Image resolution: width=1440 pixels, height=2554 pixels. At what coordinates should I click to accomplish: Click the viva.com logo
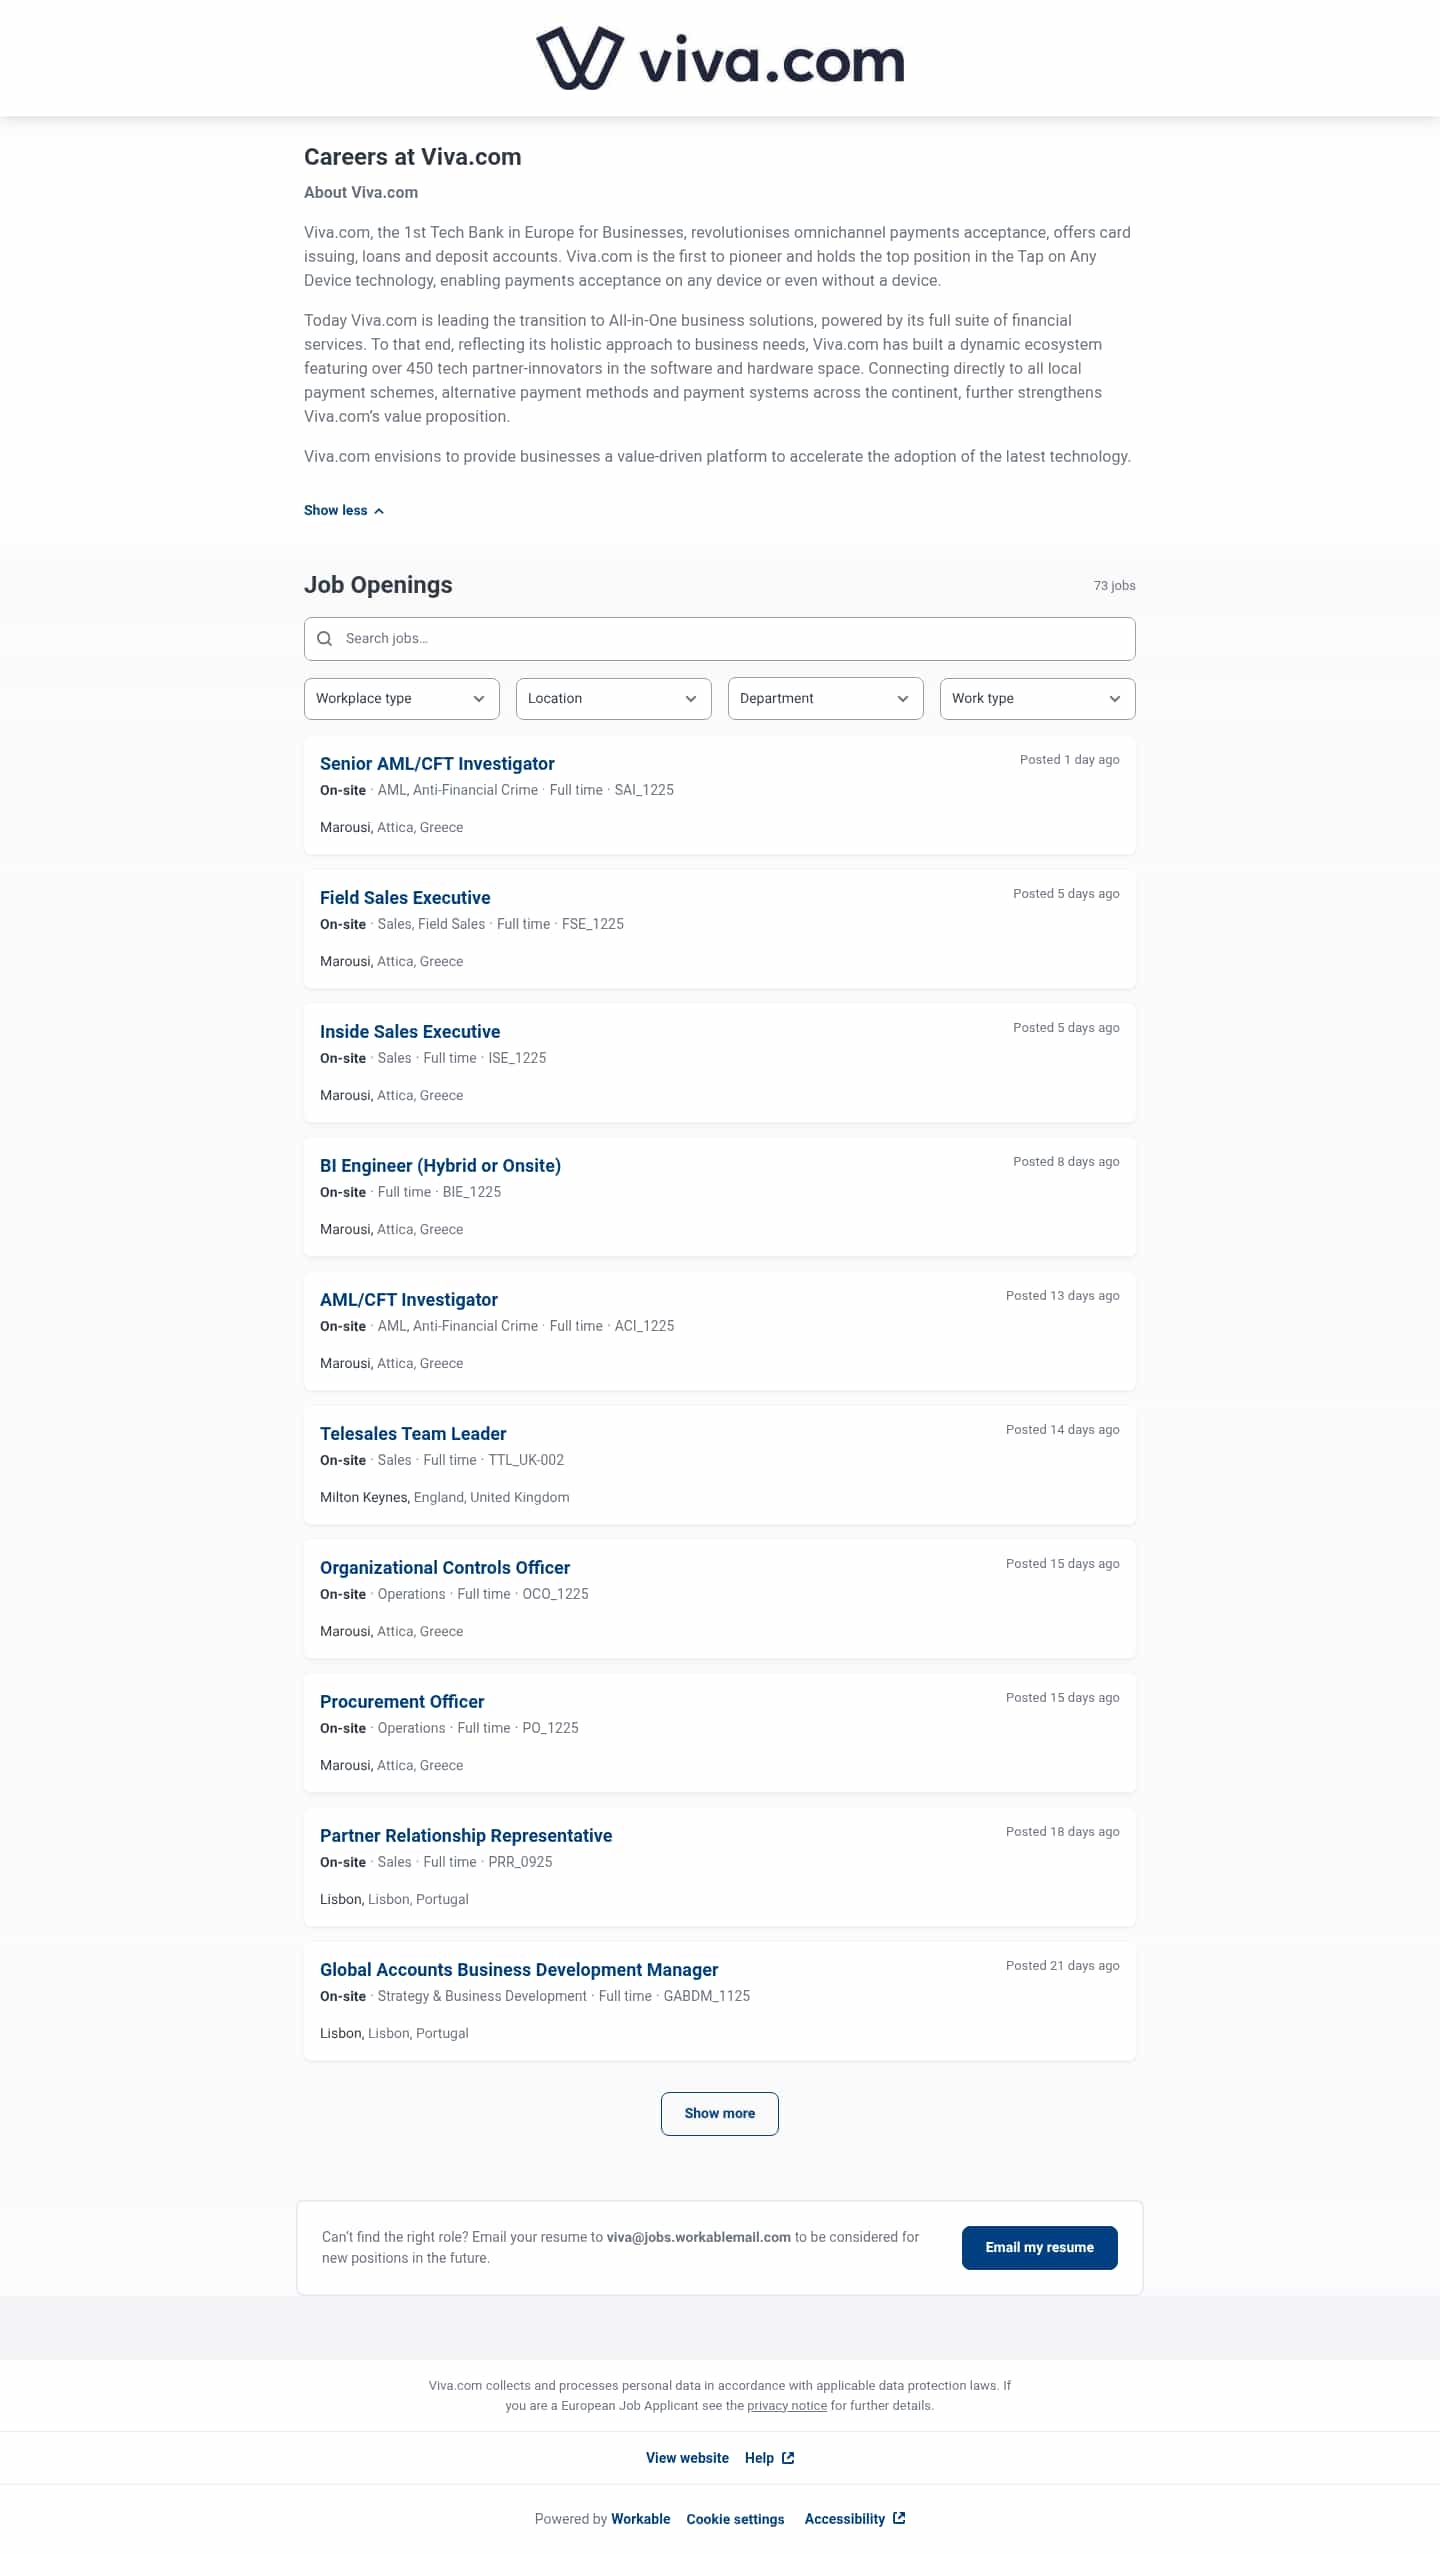pos(719,58)
